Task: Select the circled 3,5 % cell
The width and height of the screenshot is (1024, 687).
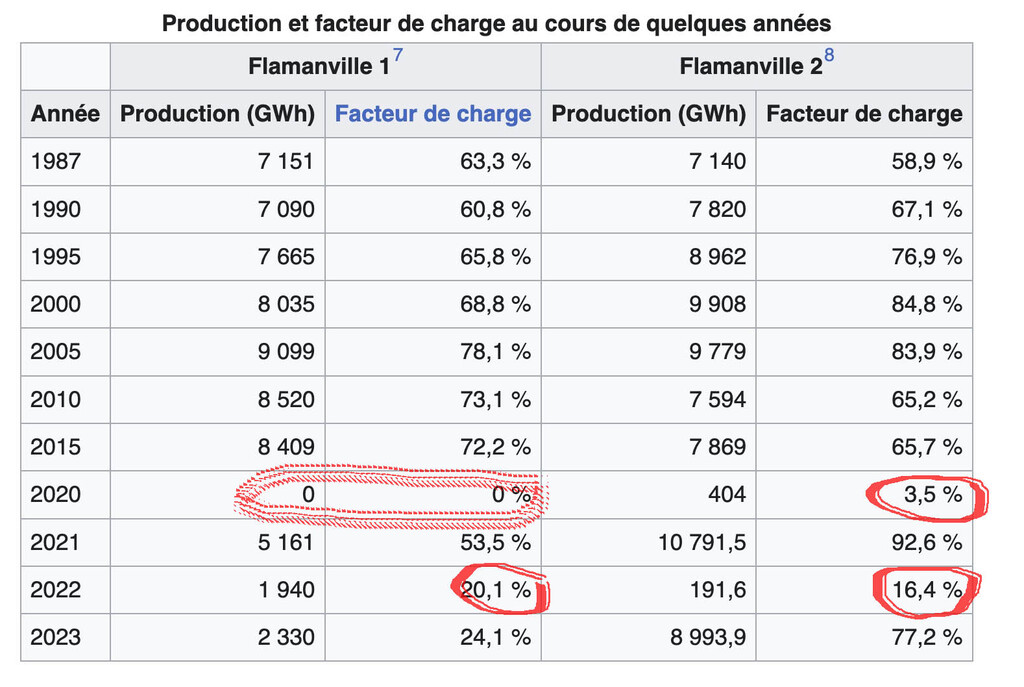Action: pyautogui.click(x=864, y=495)
